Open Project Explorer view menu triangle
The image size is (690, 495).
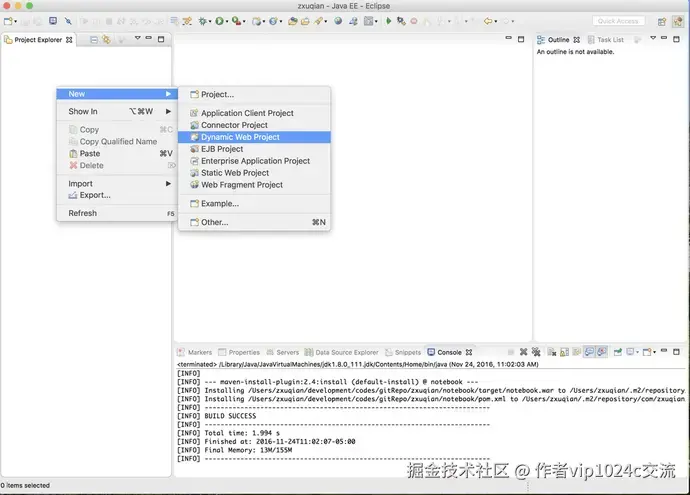[x=137, y=38]
